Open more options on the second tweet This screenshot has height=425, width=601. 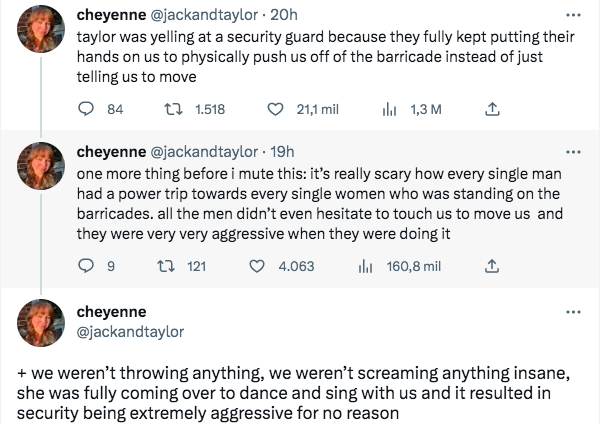tap(572, 153)
